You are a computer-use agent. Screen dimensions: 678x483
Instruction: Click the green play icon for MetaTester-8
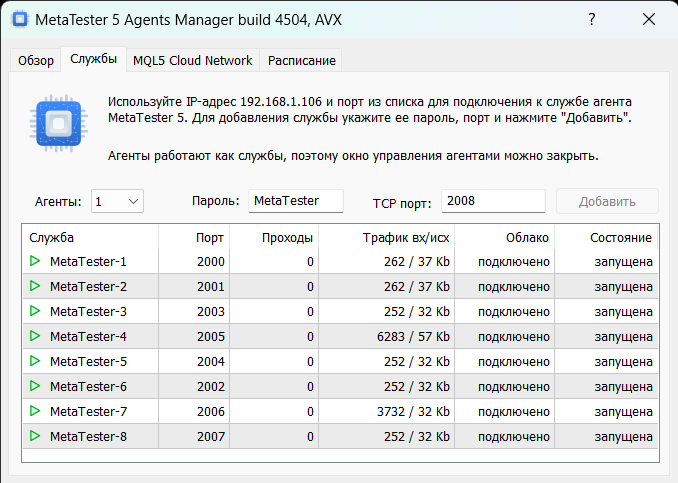pos(35,436)
